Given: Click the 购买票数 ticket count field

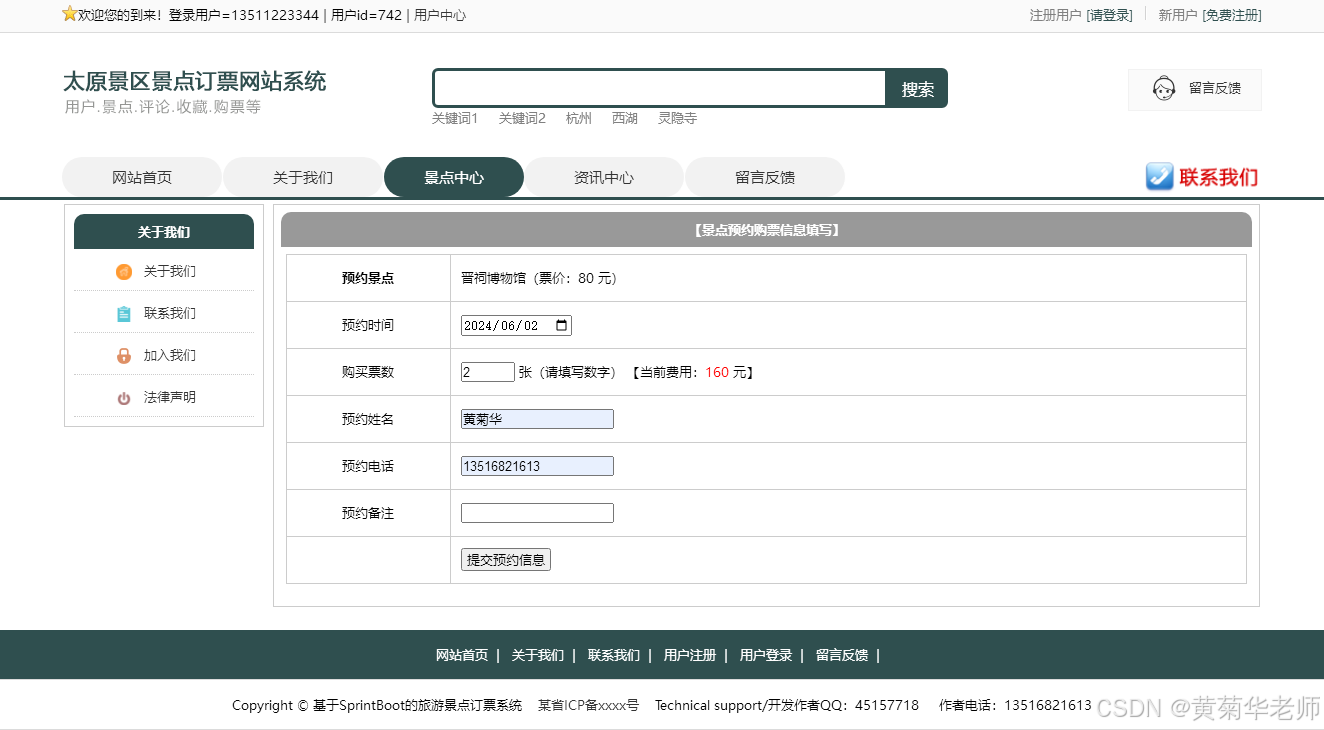Looking at the screenshot, I should click(x=488, y=372).
